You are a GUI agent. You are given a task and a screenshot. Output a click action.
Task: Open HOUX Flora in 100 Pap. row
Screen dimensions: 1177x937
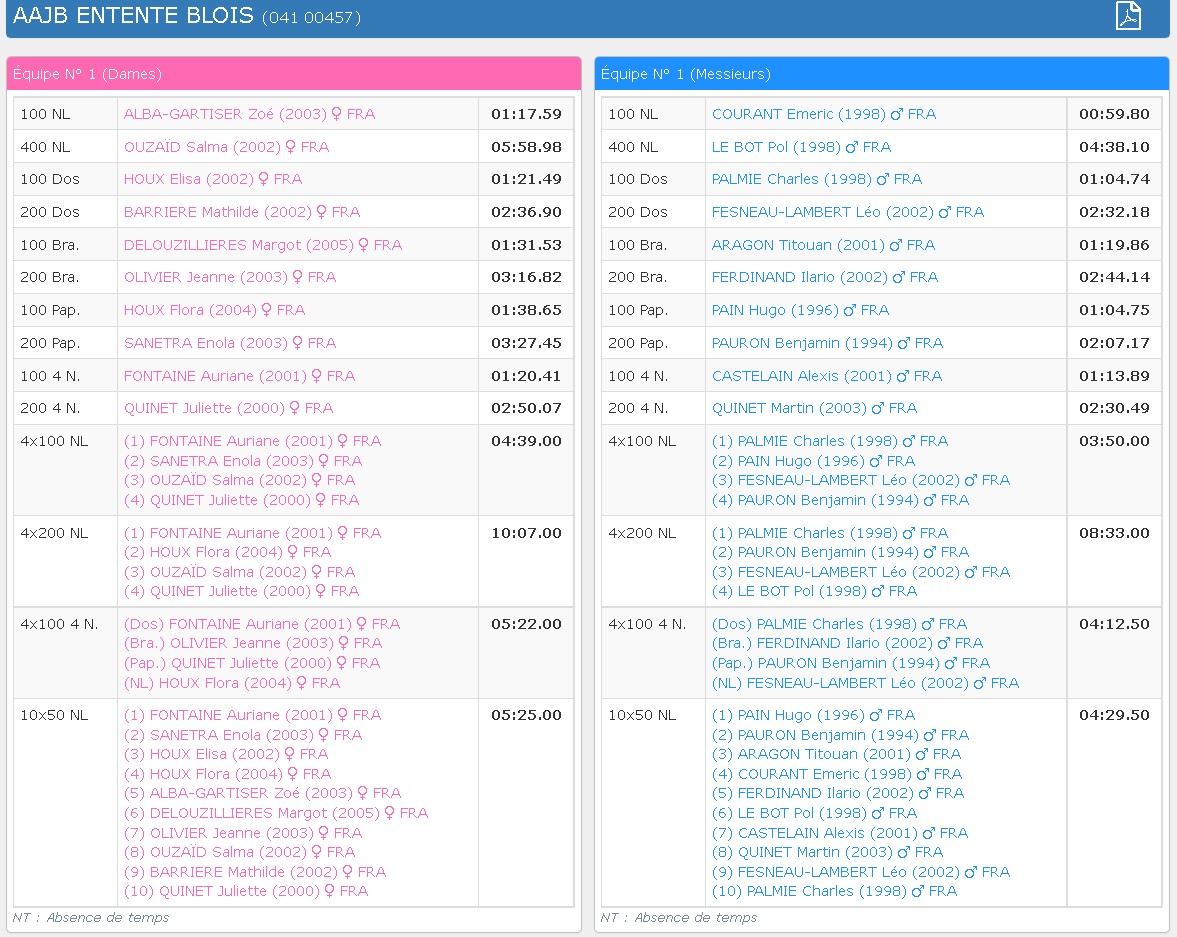click(x=214, y=310)
